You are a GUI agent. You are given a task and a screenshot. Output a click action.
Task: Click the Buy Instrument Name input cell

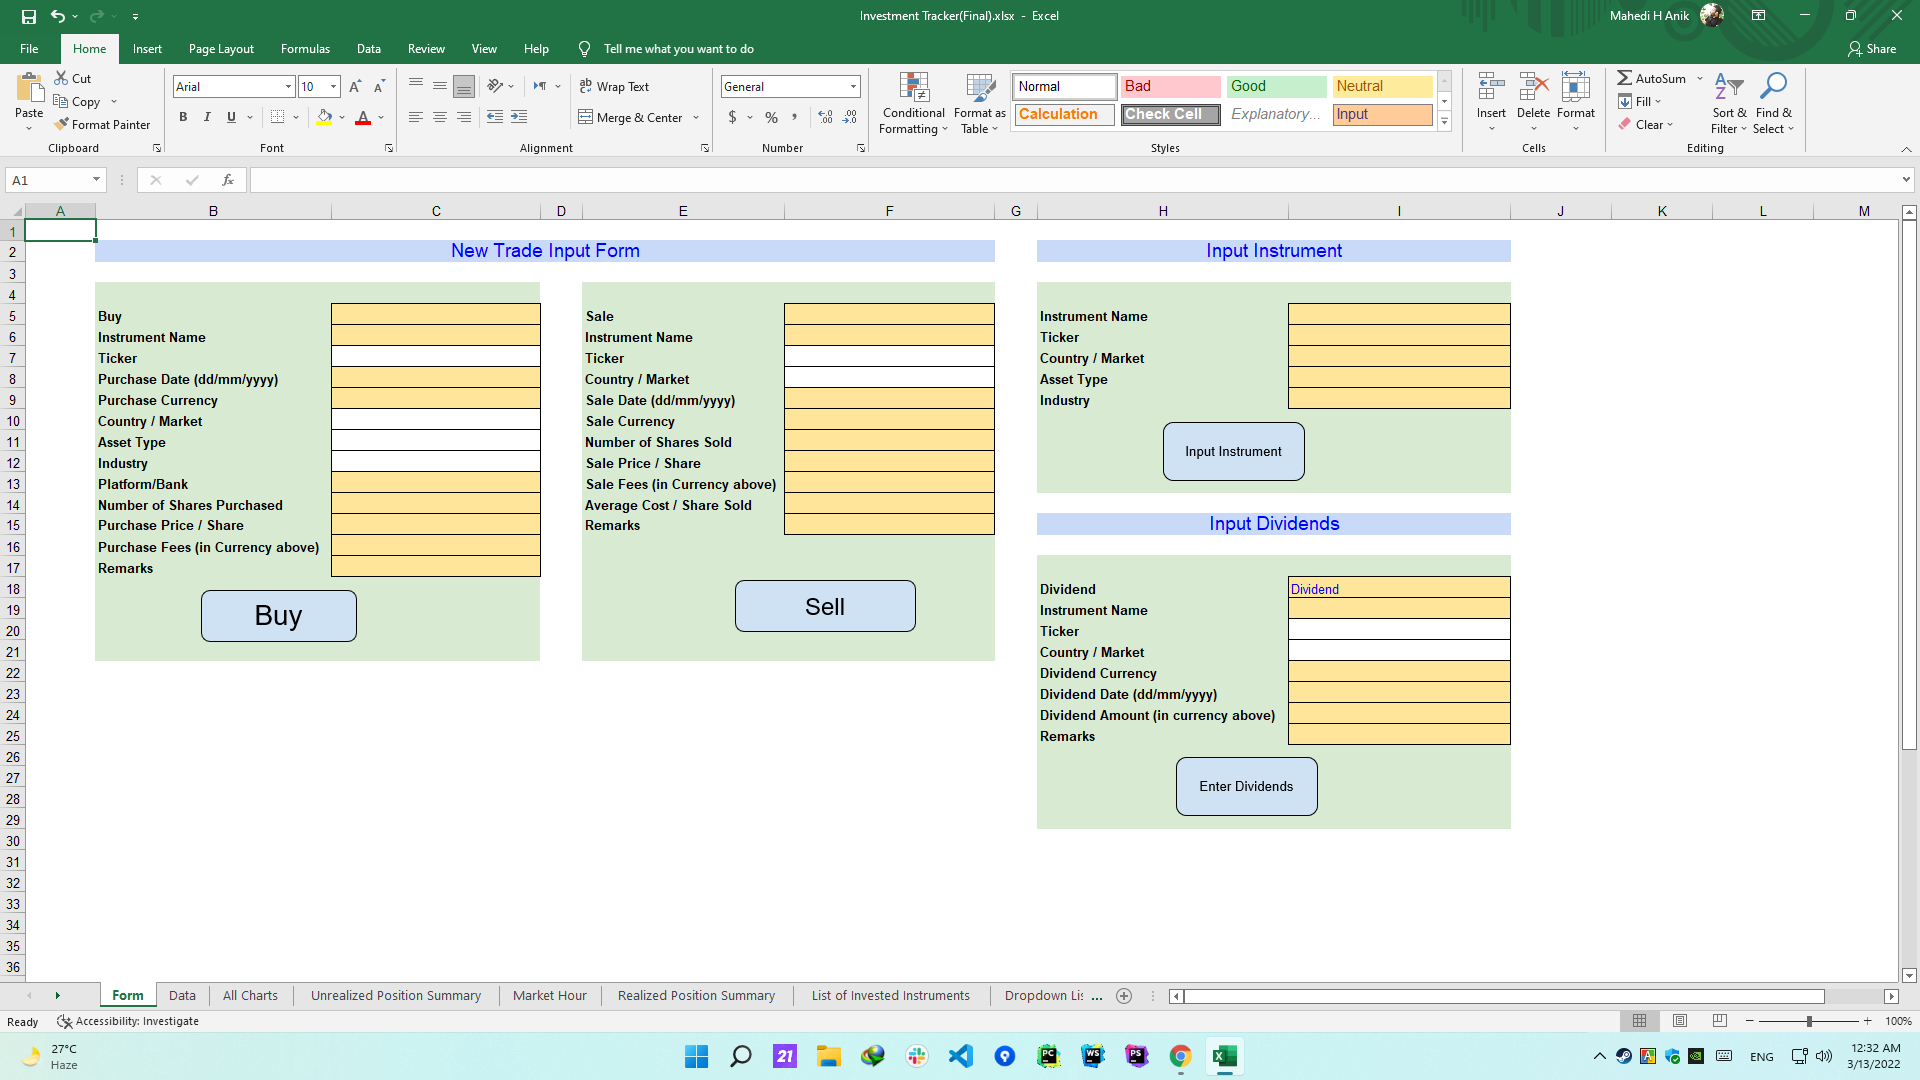(436, 336)
